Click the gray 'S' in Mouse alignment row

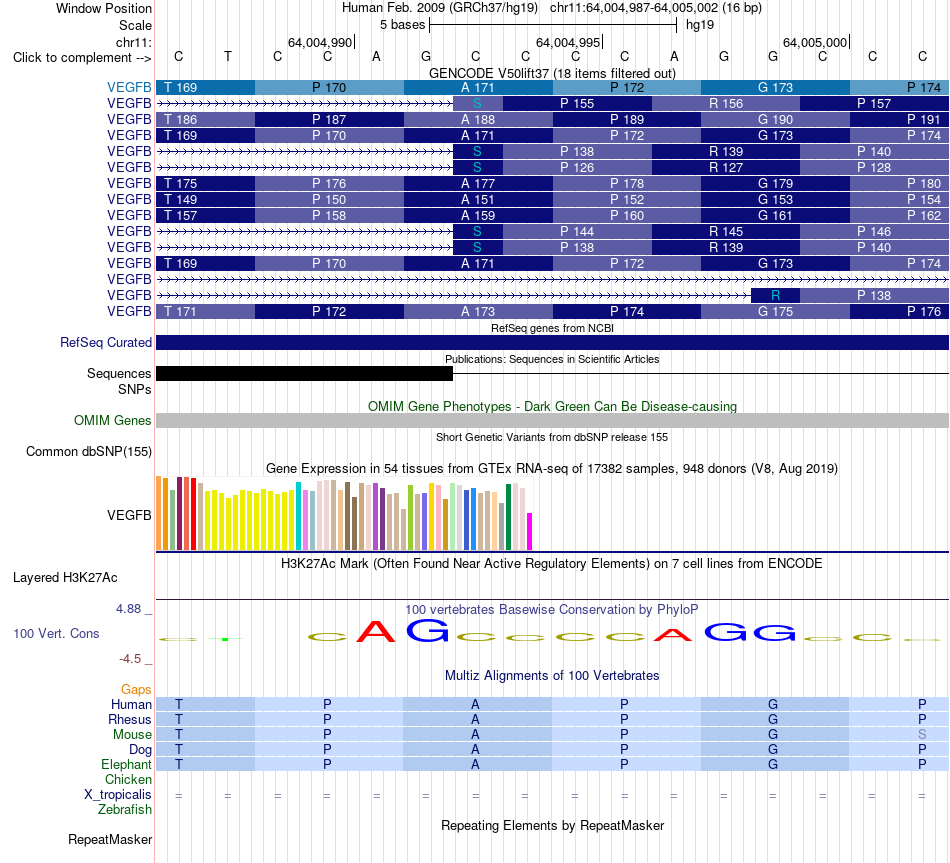pos(922,735)
